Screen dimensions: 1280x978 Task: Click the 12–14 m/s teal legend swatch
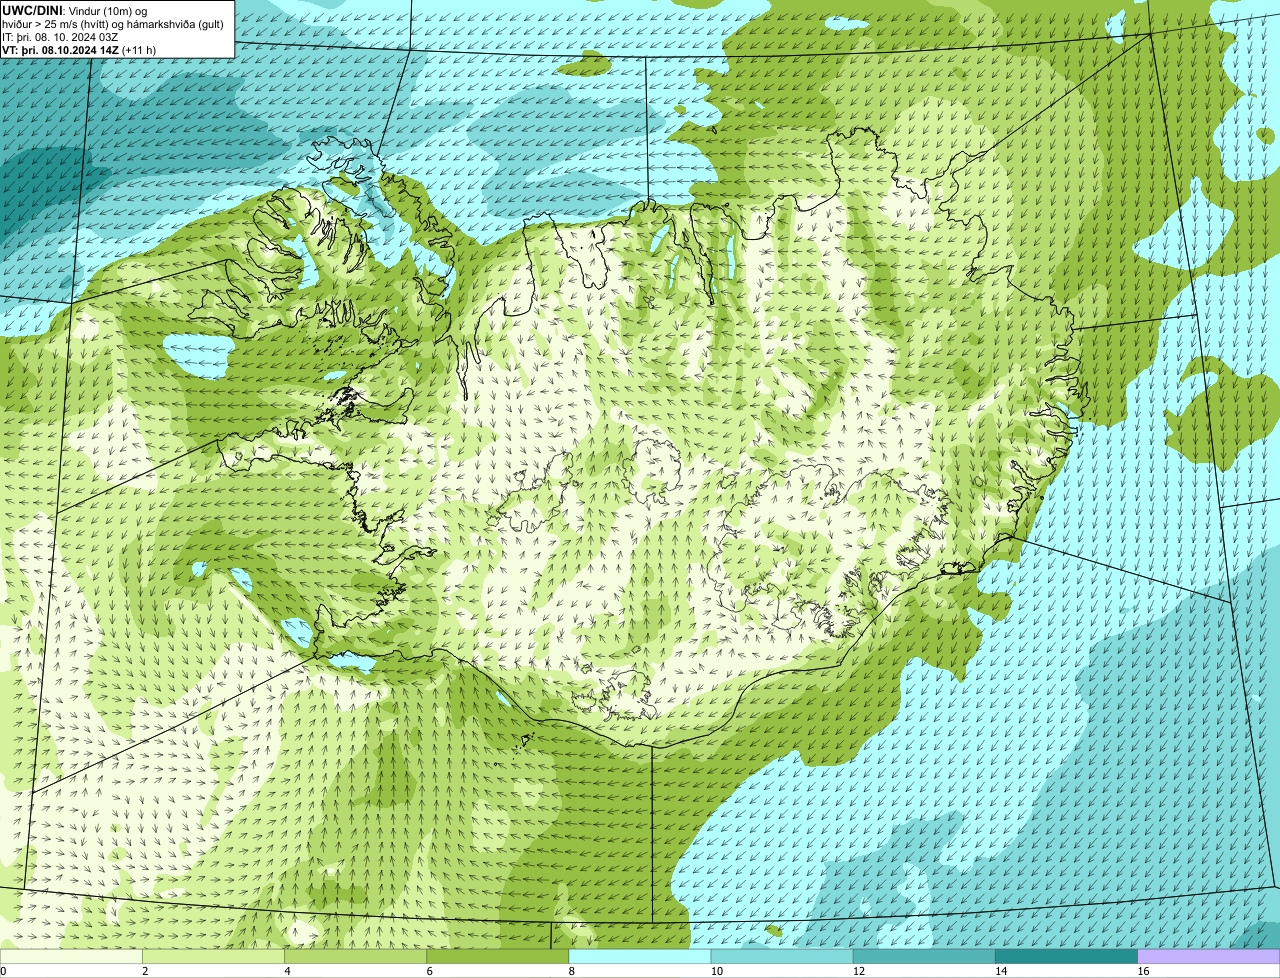point(924,957)
